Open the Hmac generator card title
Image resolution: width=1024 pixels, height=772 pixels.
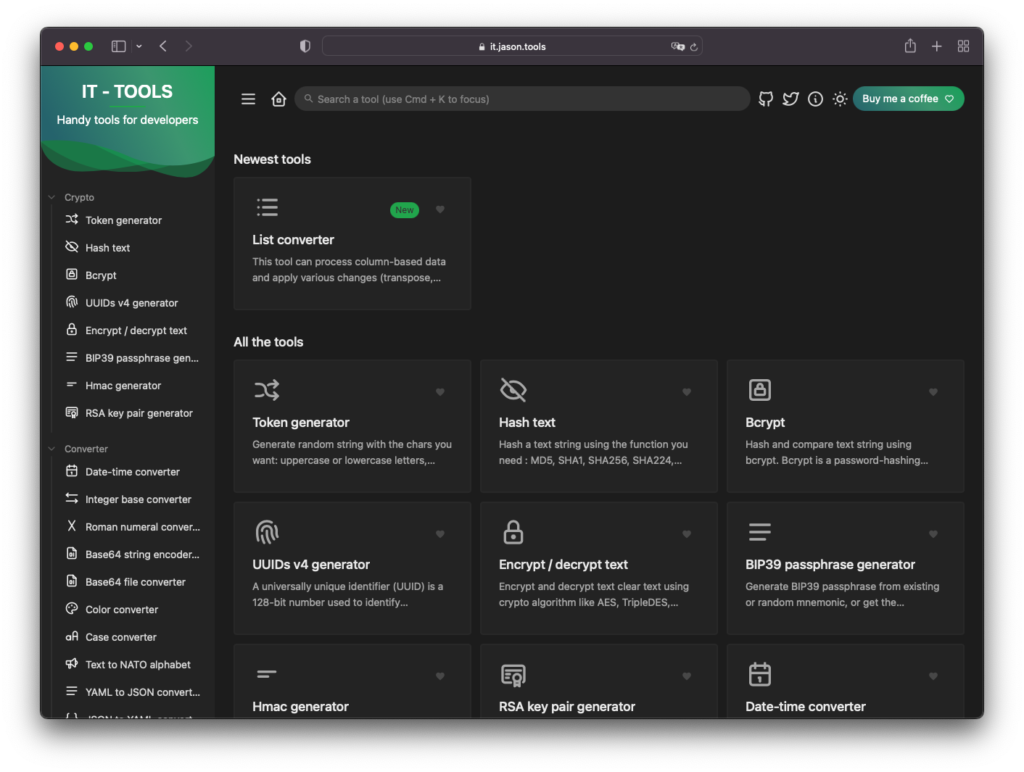tap(300, 707)
